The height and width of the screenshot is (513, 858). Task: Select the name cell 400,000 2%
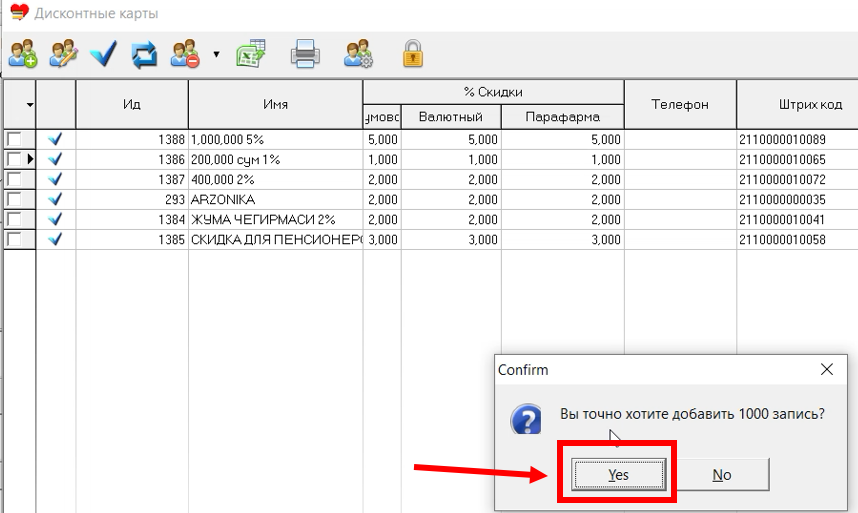point(275,179)
